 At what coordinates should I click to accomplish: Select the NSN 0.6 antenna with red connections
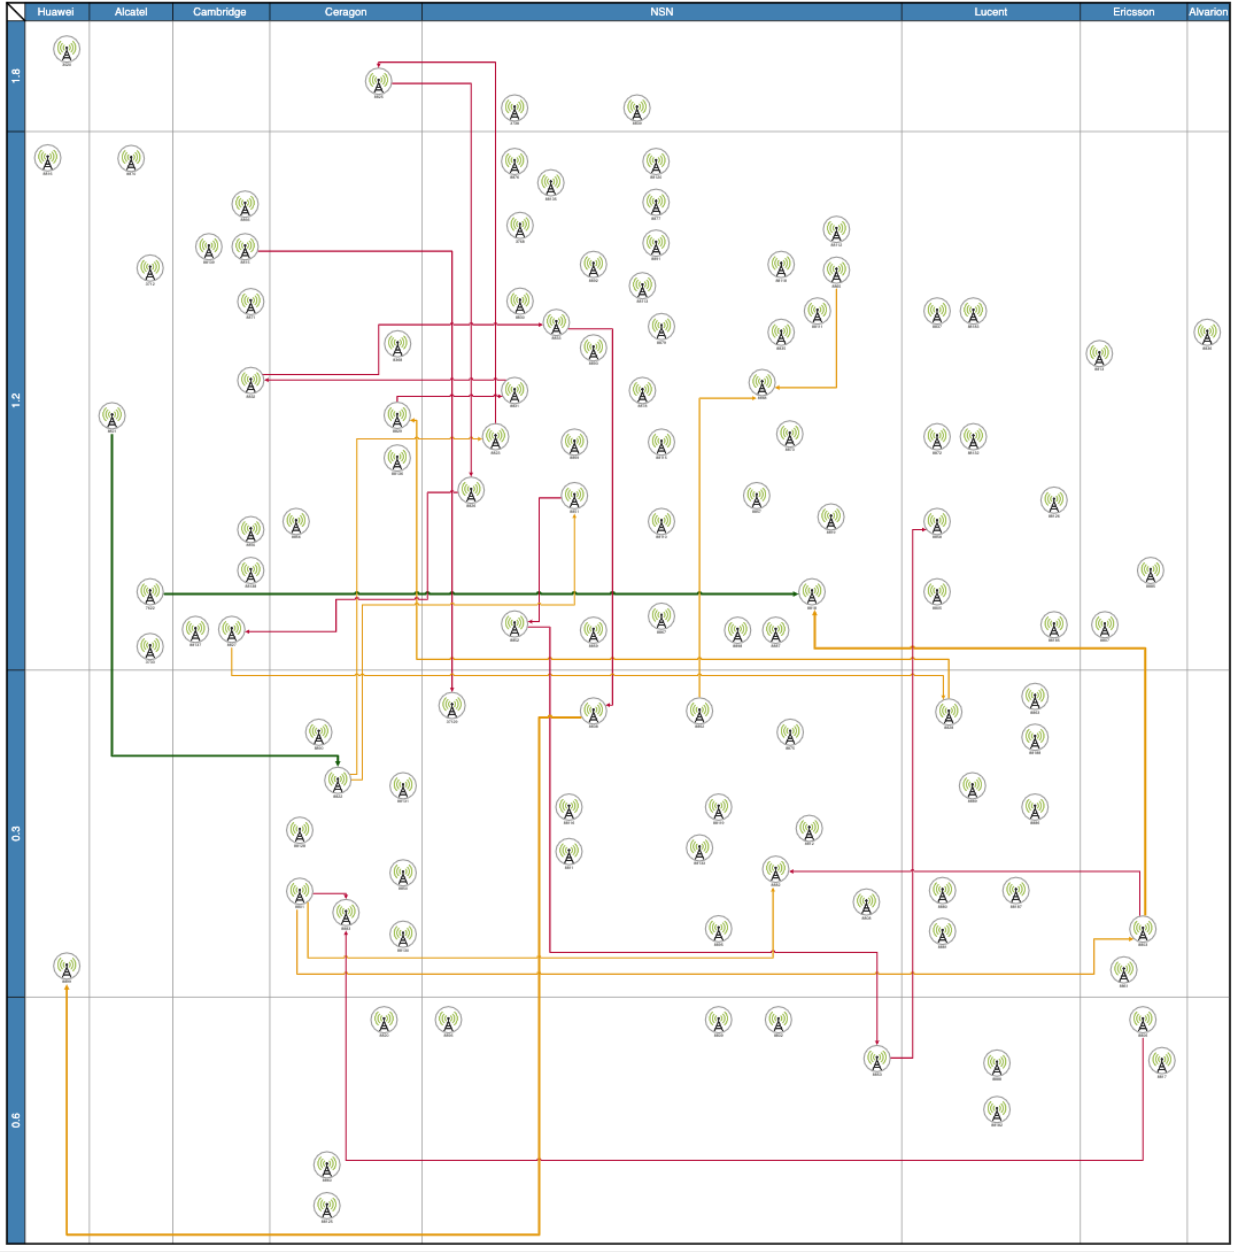click(x=877, y=1058)
